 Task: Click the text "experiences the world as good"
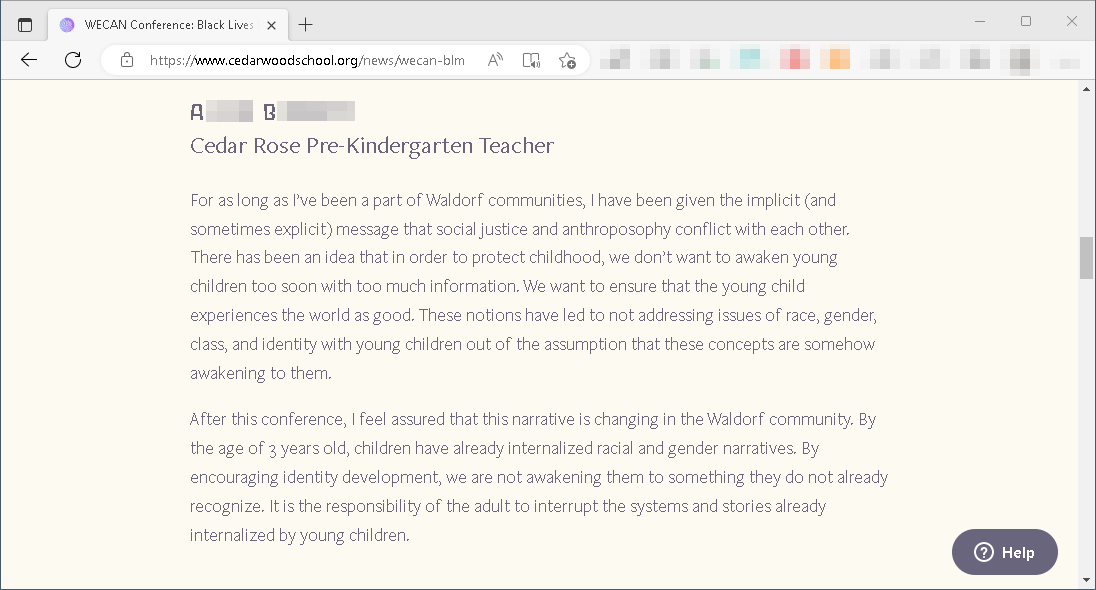[302, 315]
